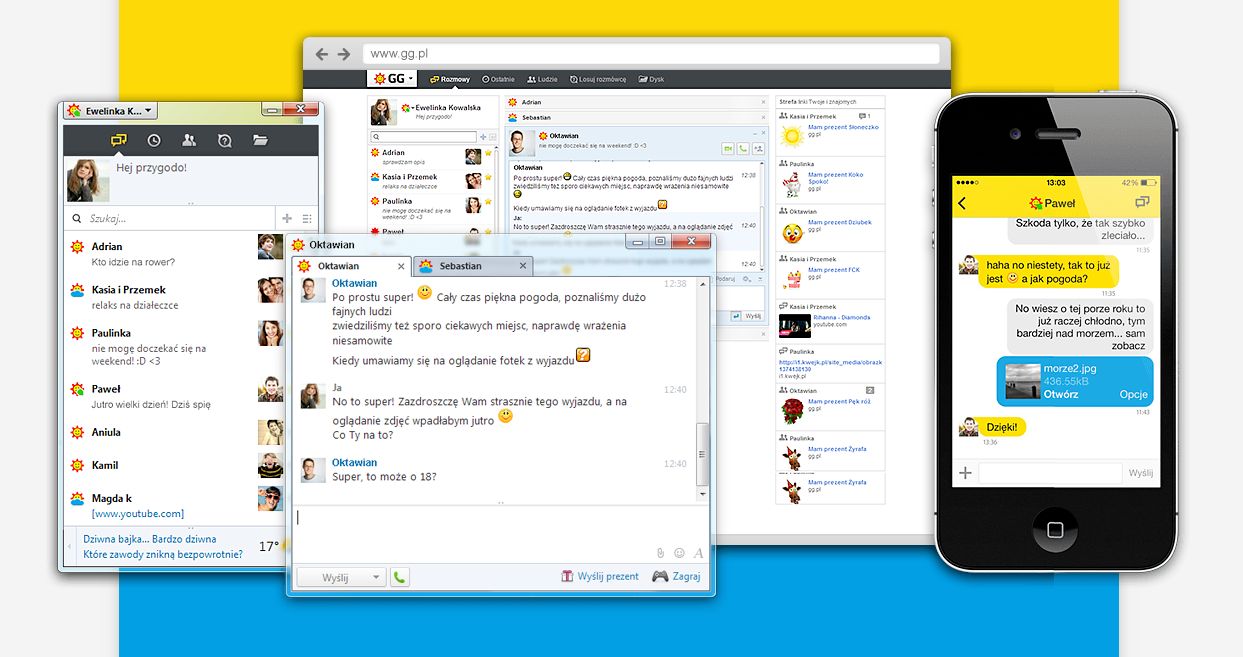Go back using browser back arrow

tap(322, 54)
